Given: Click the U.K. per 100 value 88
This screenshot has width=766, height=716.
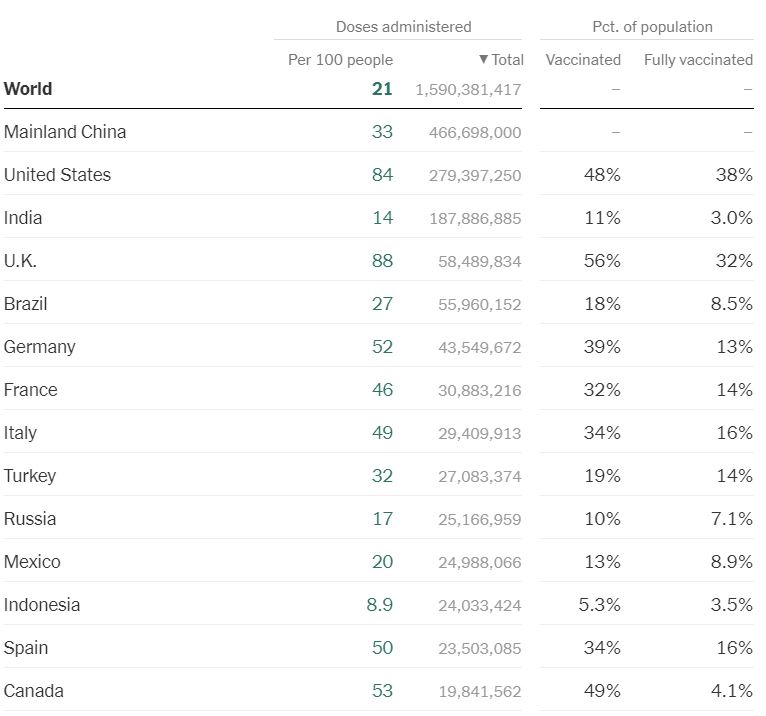Looking at the screenshot, I should pos(382,261).
